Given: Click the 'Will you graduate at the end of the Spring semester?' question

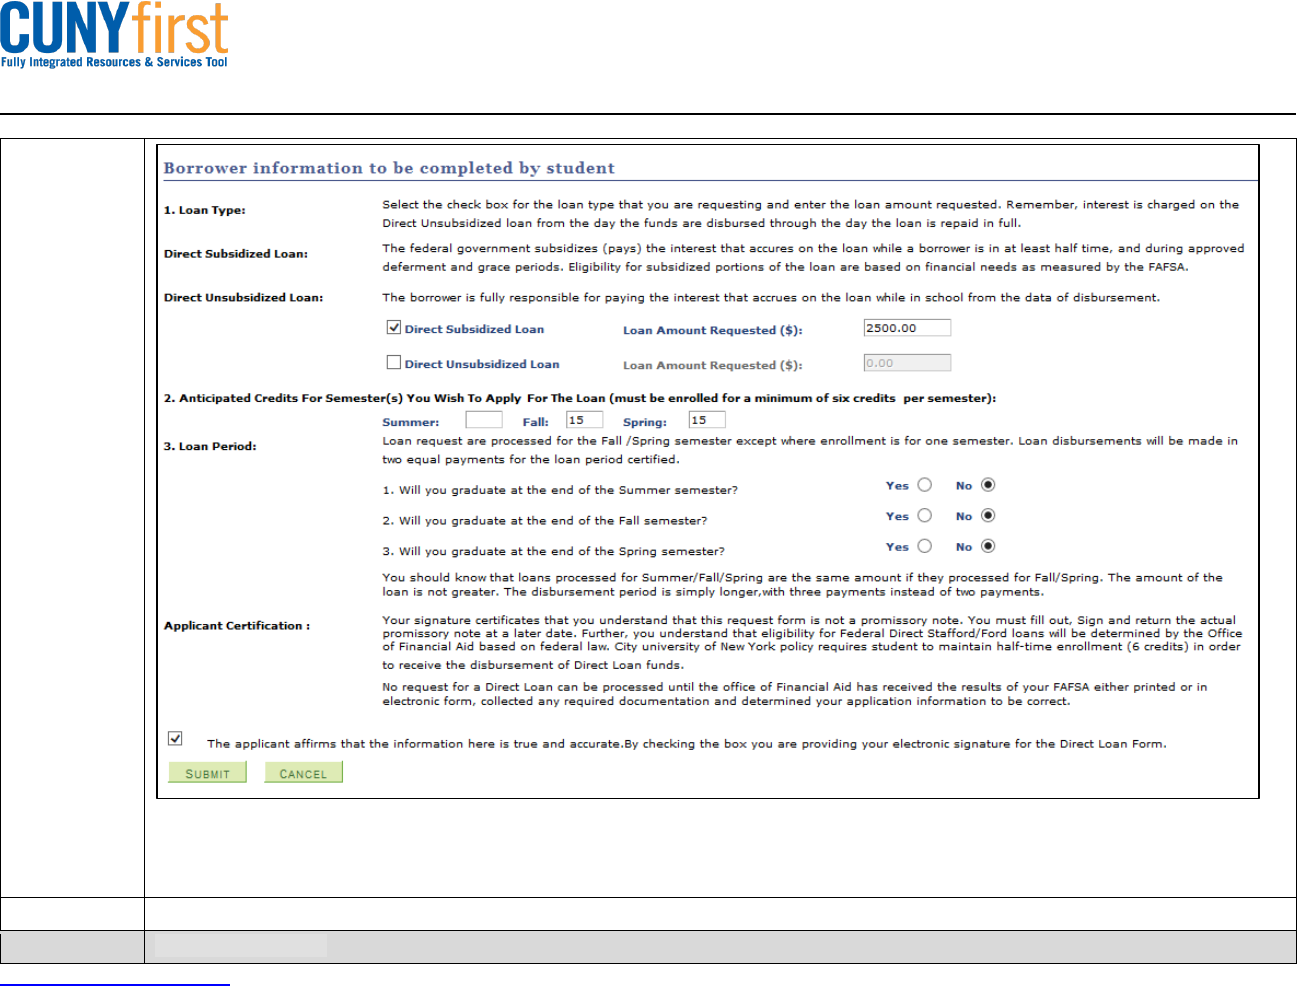Looking at the screenshot, I should coord(553,551).
